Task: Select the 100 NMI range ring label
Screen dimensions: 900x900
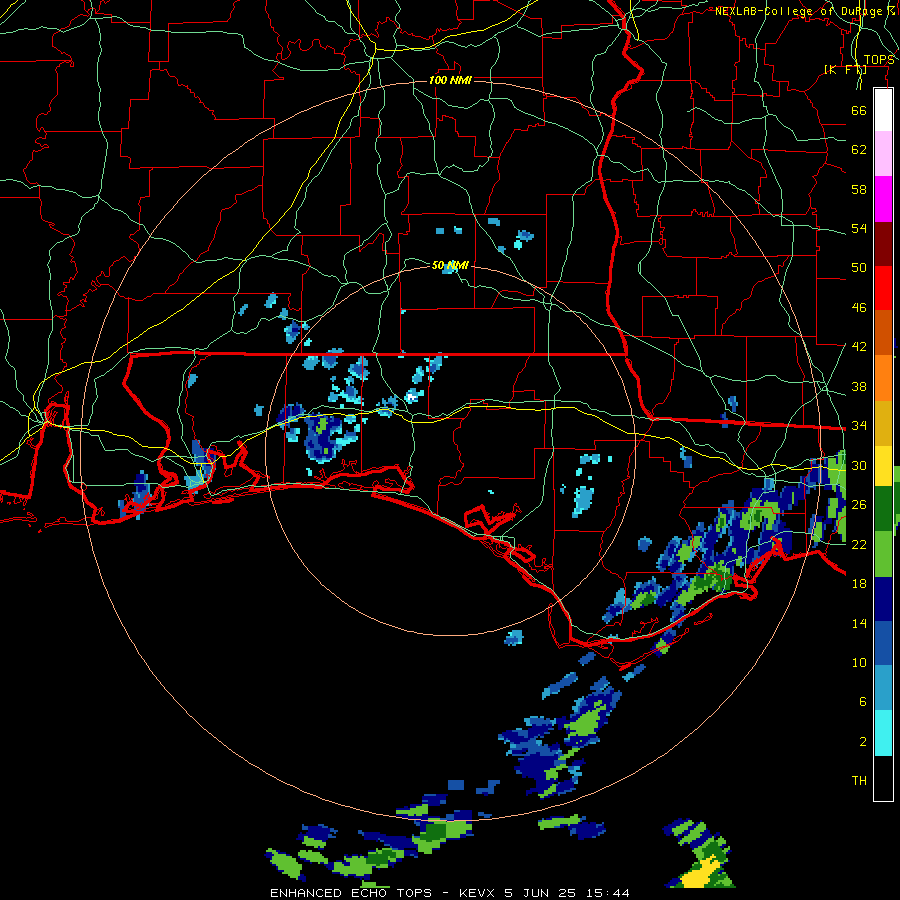Action: tap(450, 80)
